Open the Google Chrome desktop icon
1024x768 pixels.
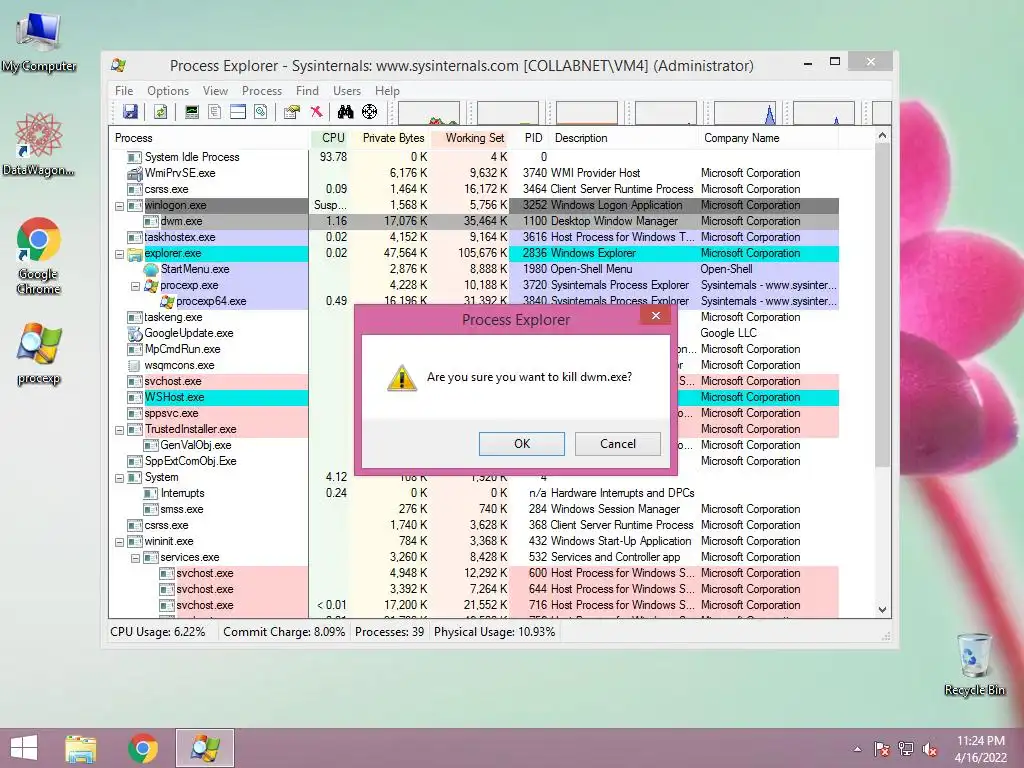(39, 255)
